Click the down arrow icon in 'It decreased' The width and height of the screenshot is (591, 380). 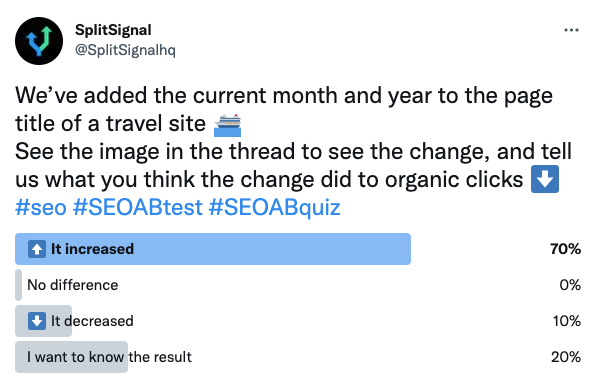pyautogui.click(x=37, y=321)
